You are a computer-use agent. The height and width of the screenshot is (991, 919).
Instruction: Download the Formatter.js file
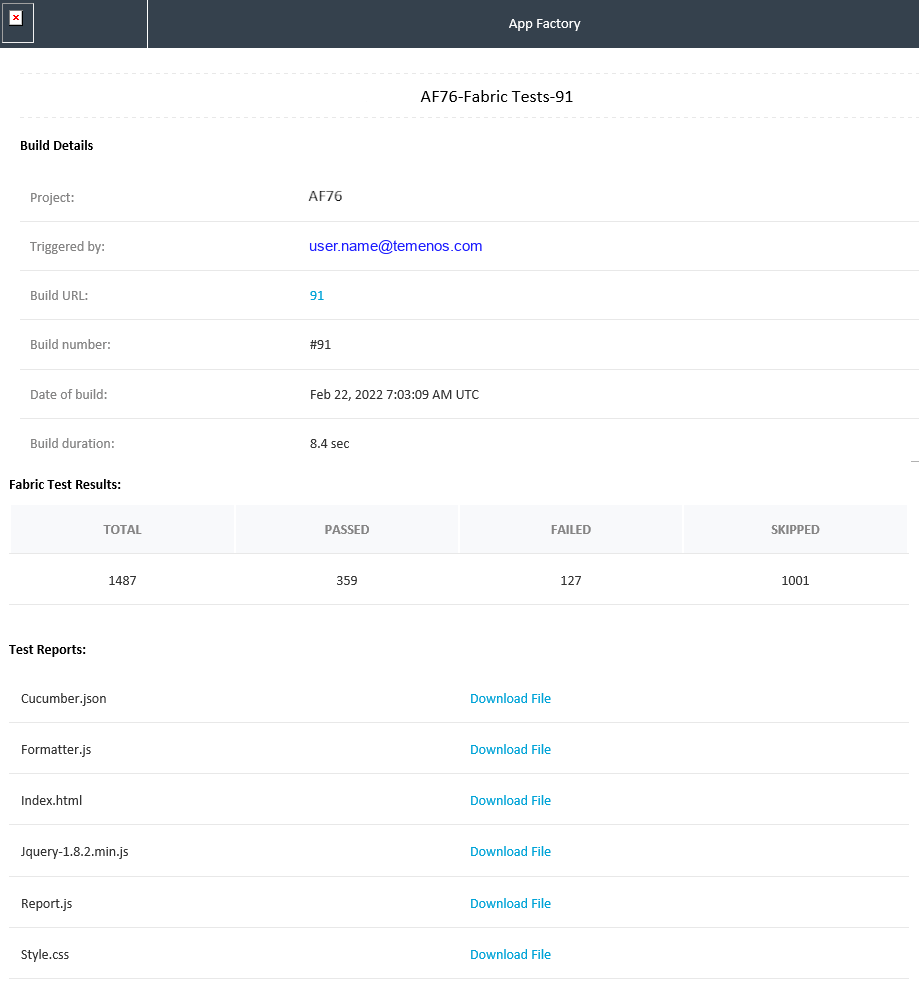[x=510, y=750]
